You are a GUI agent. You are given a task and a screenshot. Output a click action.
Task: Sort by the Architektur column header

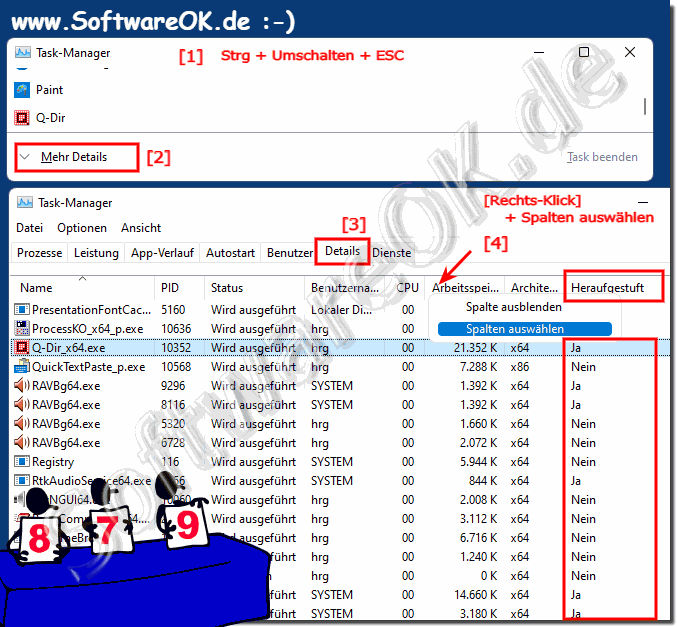(x=534, y=288)
